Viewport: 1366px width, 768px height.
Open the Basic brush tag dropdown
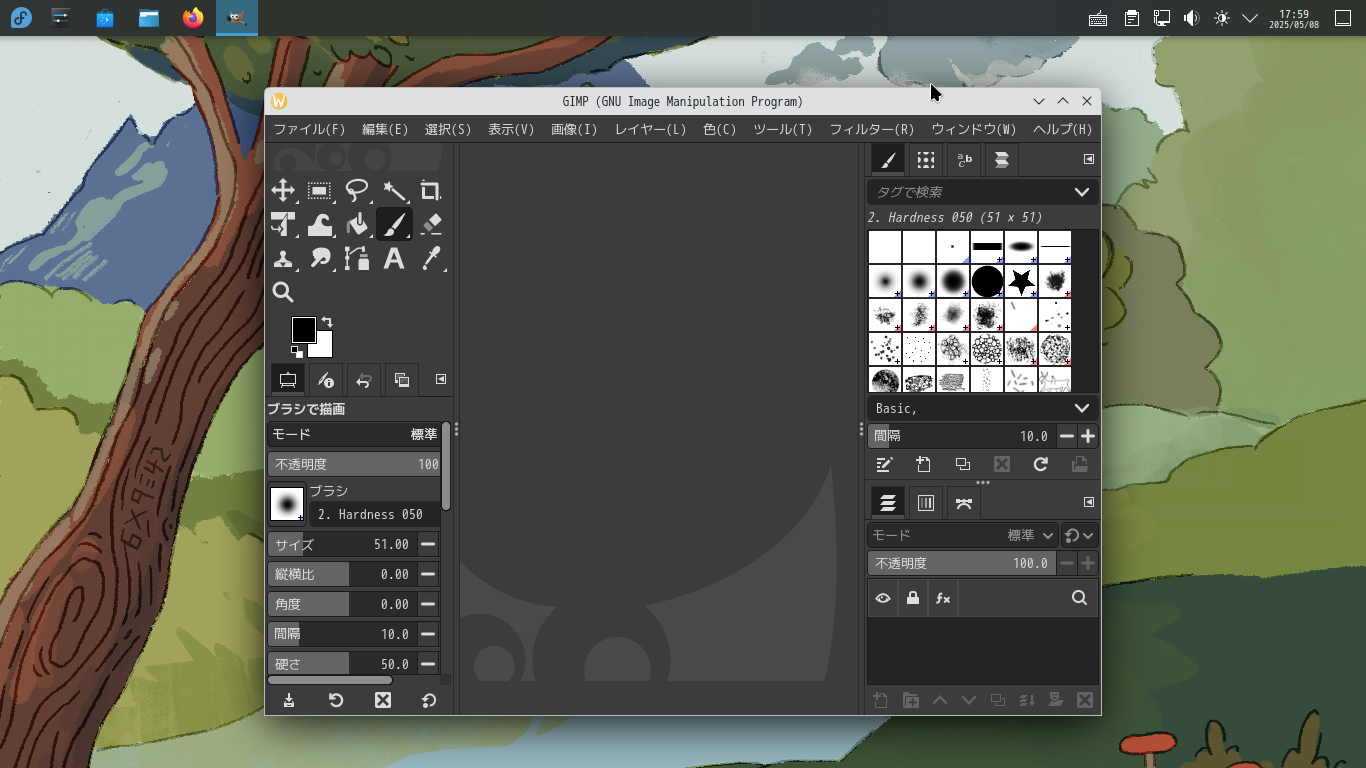(x=1081, y=408)
